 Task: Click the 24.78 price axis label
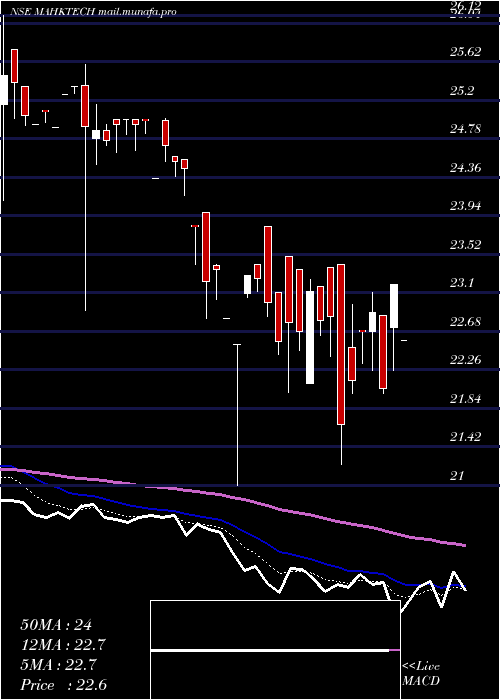click(466, 129)
